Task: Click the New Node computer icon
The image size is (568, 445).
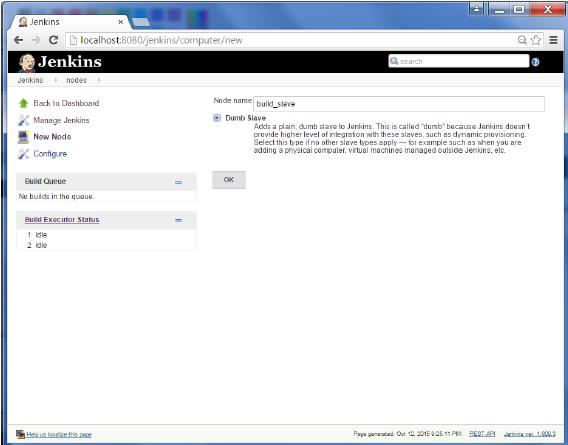Action: pyautogui.click(x=24, y=137)
